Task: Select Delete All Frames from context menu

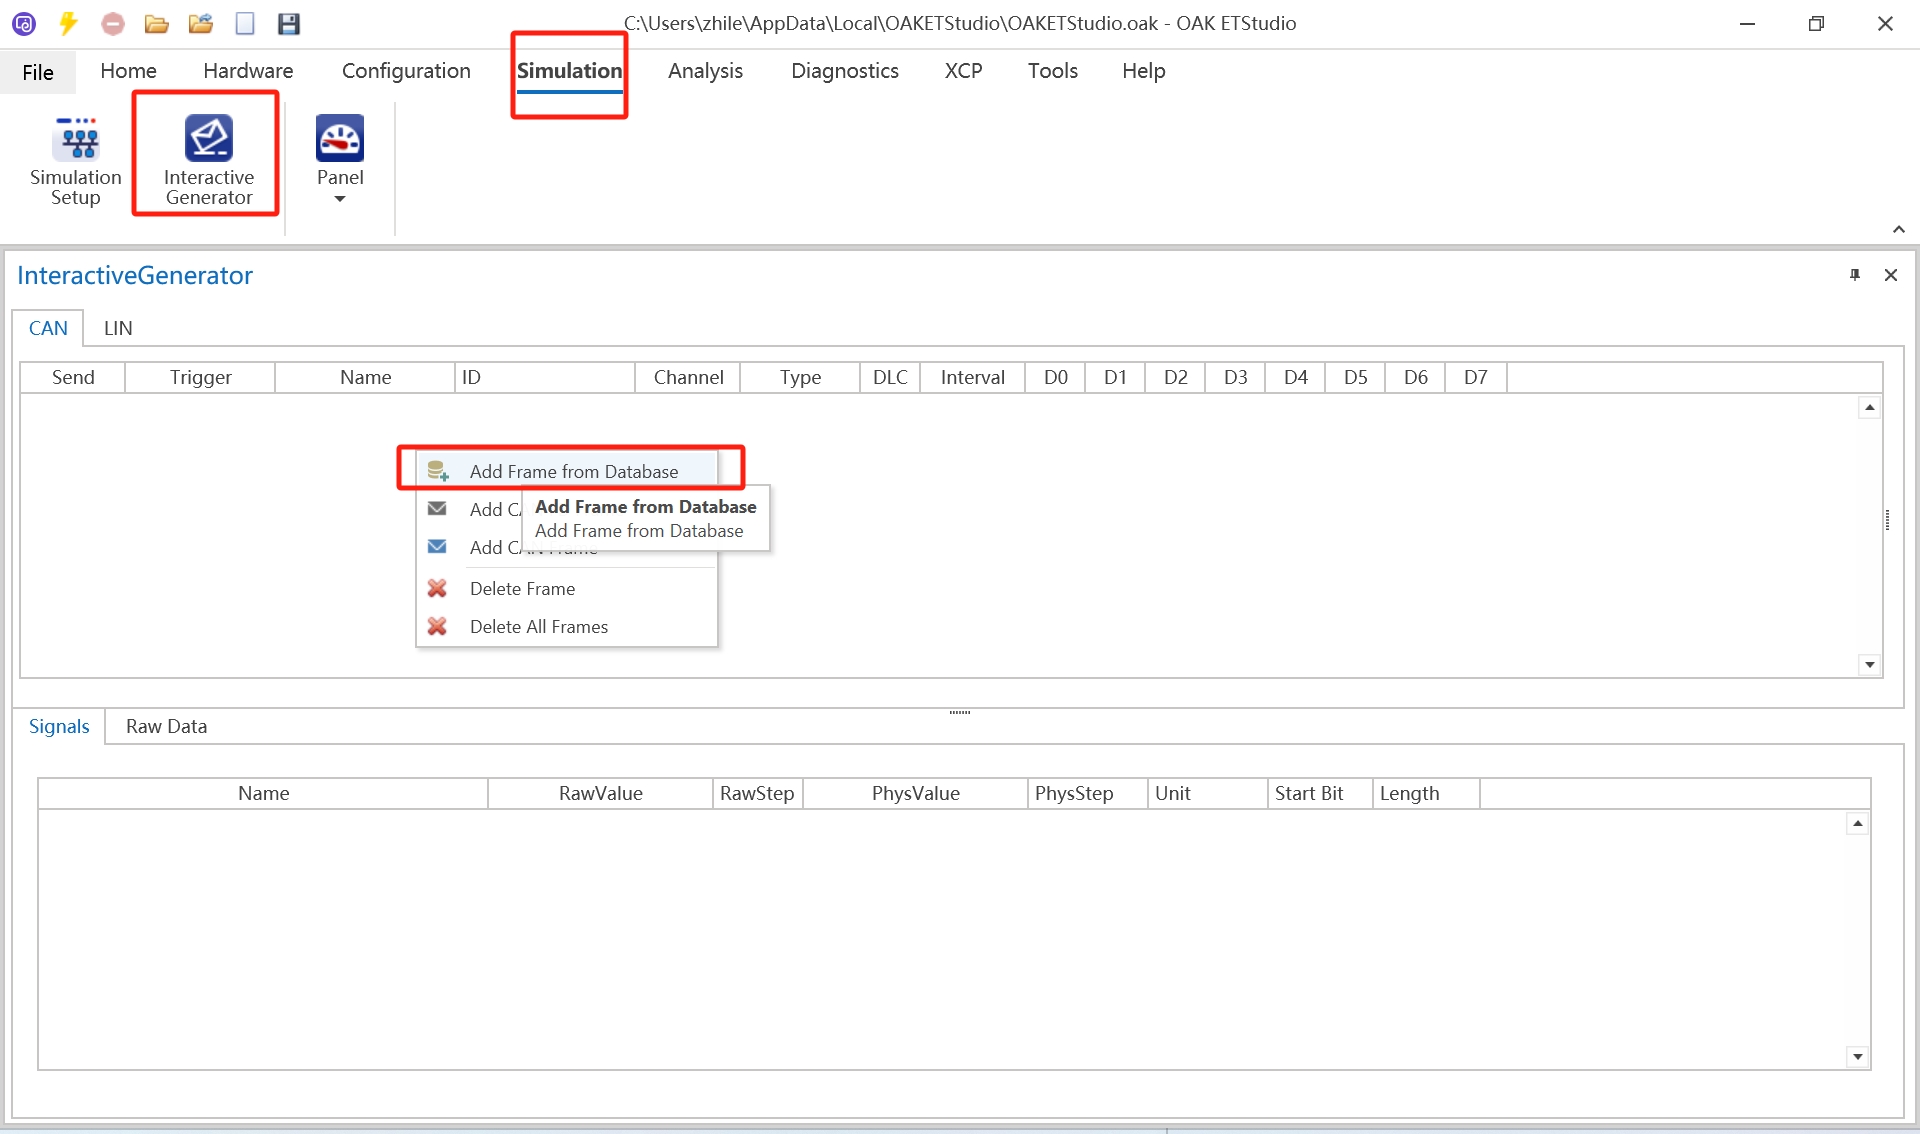Action: pyautogui.click(x=538, y=627)
